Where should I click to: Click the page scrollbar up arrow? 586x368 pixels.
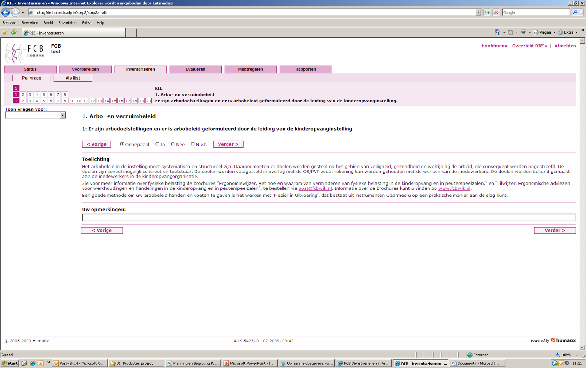(583, 41)
